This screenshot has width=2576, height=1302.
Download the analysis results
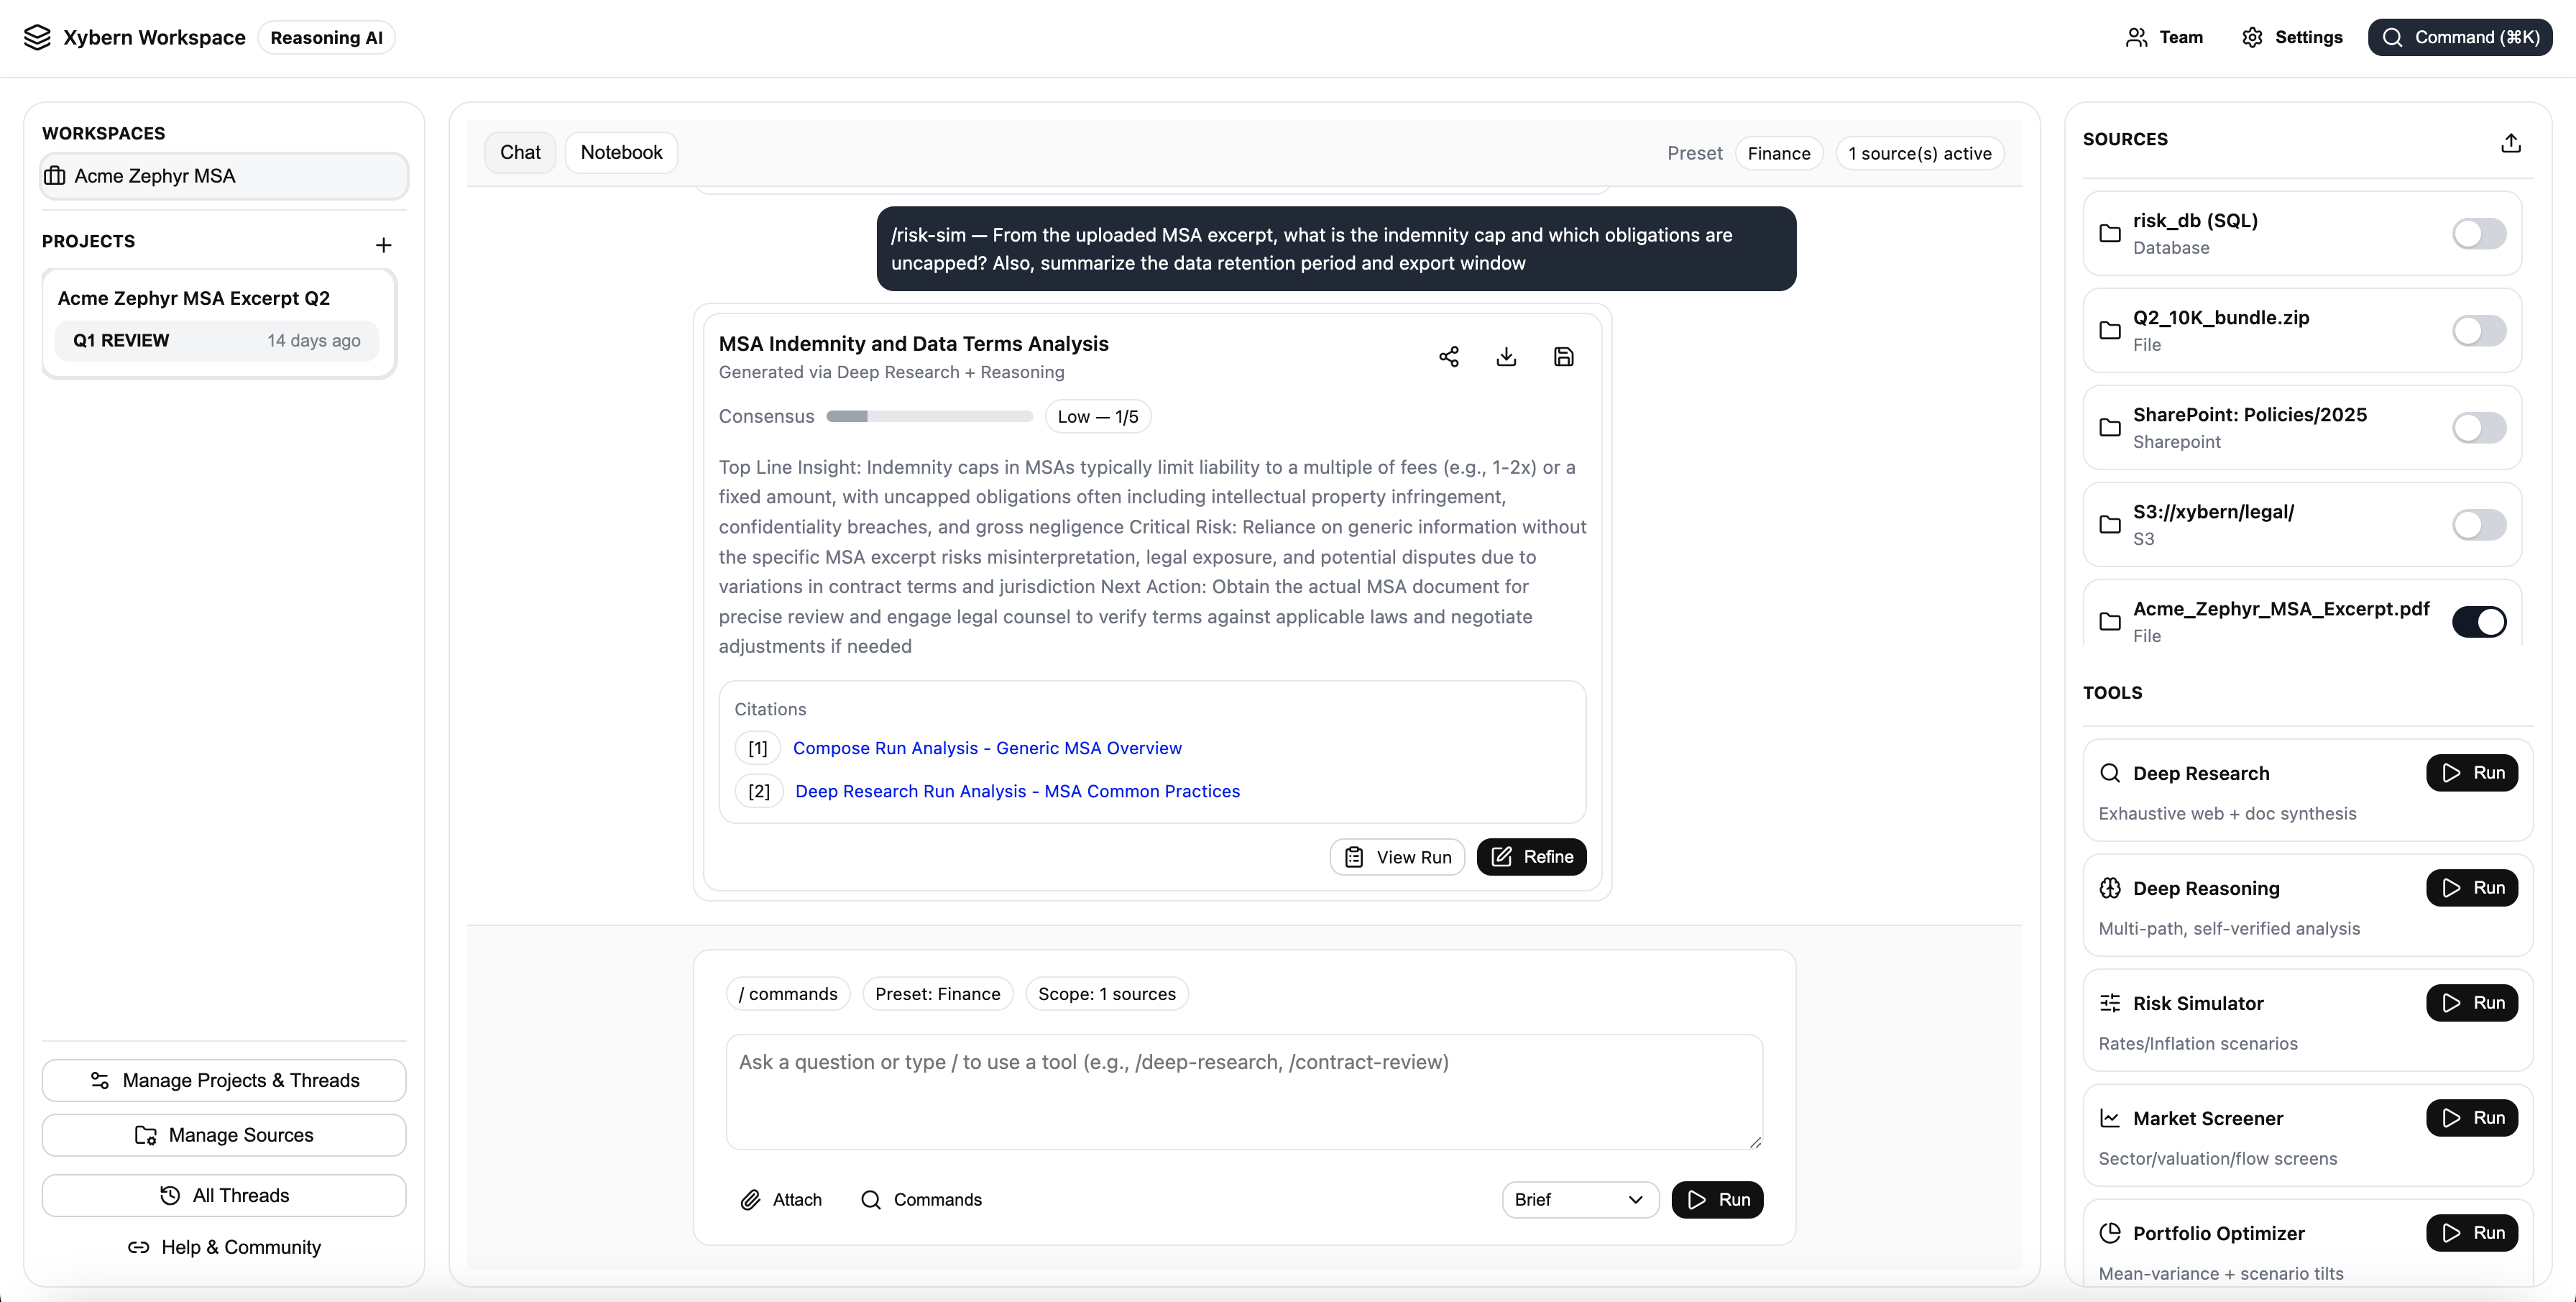[1506, 356]
